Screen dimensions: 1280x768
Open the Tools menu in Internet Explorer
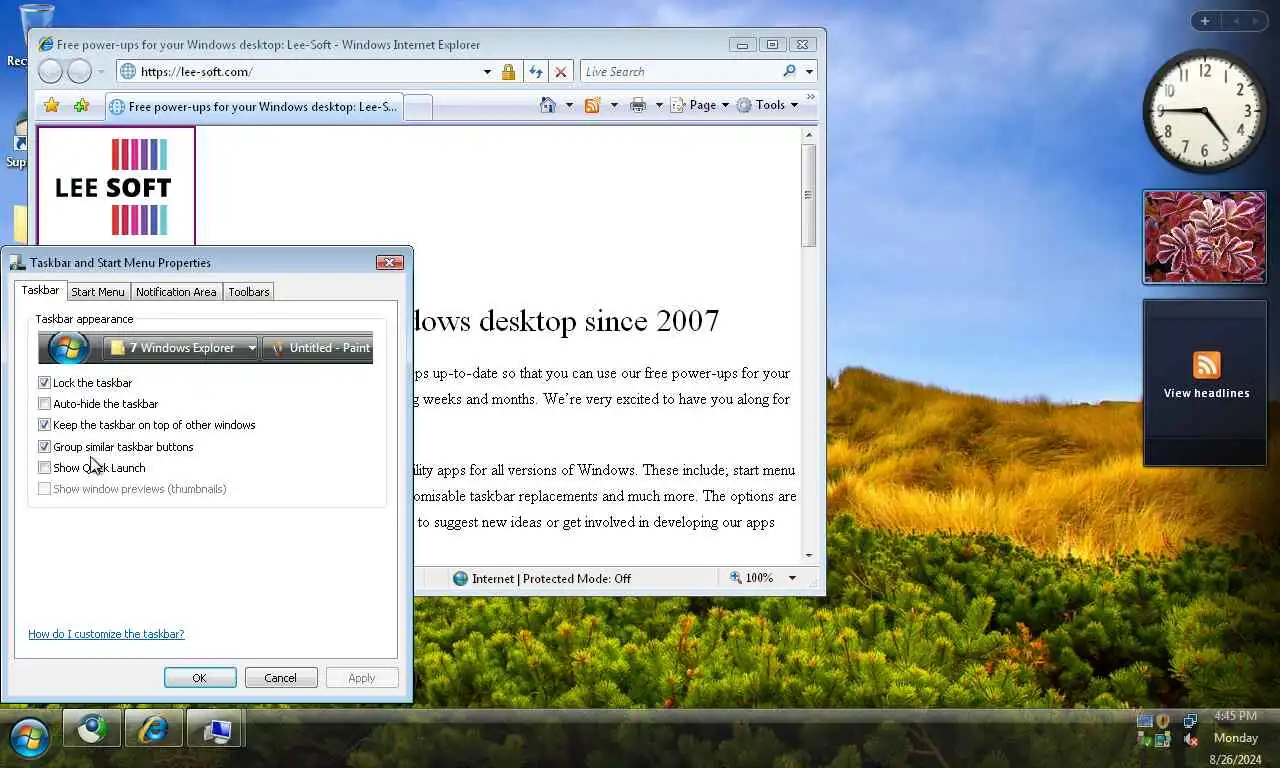pyautogui.click(x=767, y=105)
